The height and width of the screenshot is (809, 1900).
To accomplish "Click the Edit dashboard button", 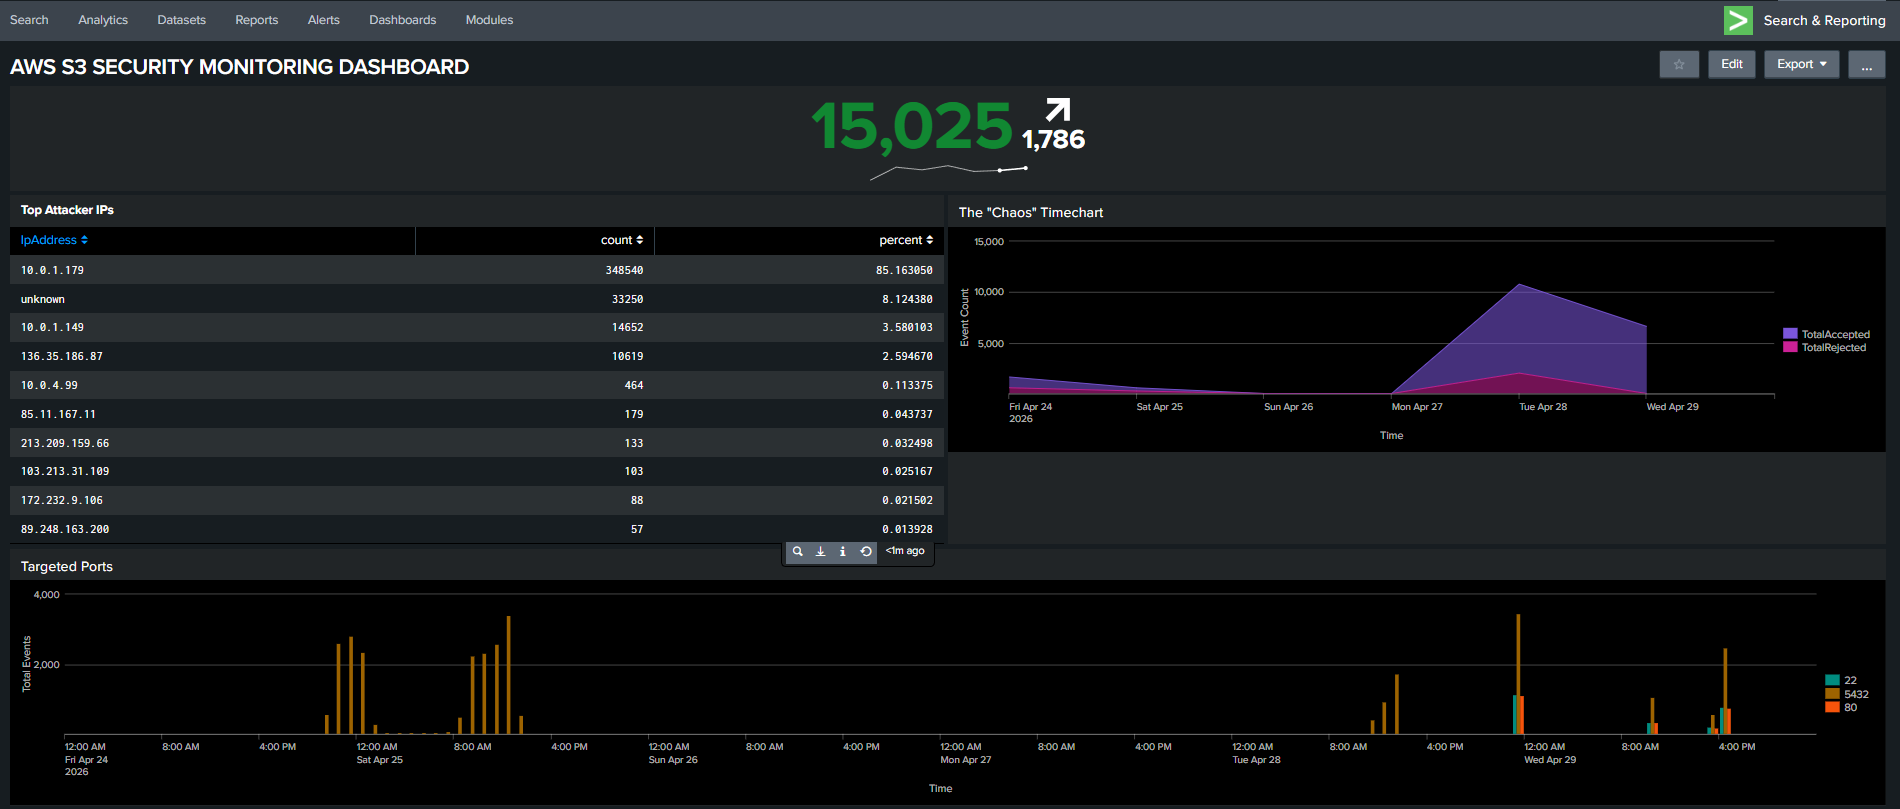I will coord(1732,64).
